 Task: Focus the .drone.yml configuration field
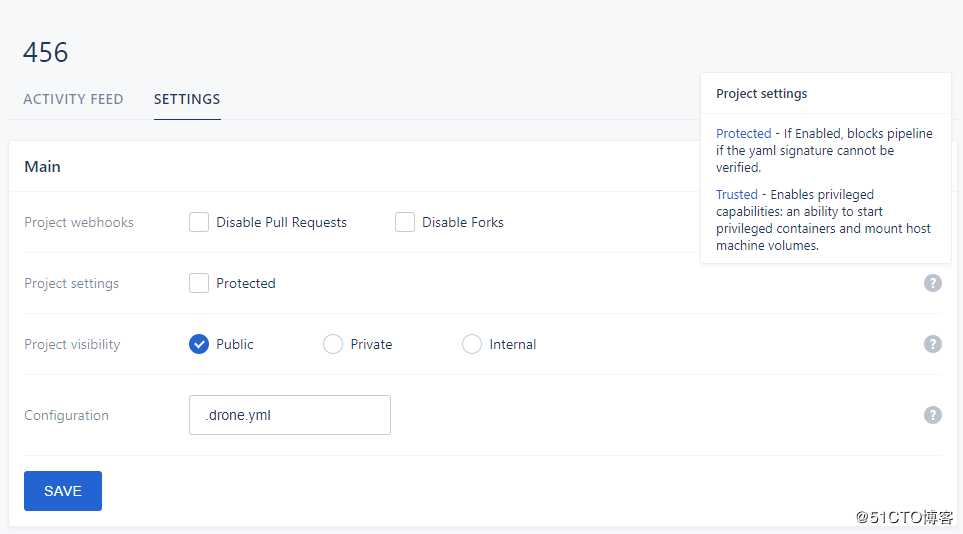290,415
